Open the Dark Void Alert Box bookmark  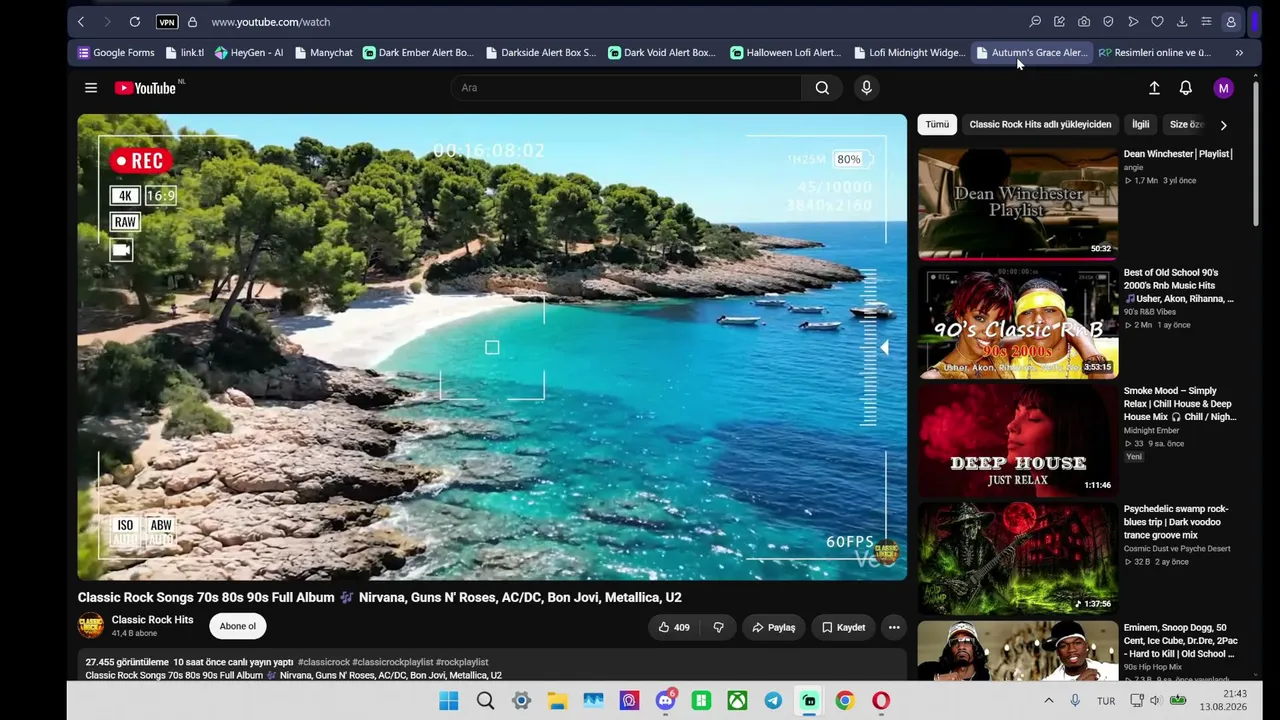[x=662, y=53]
